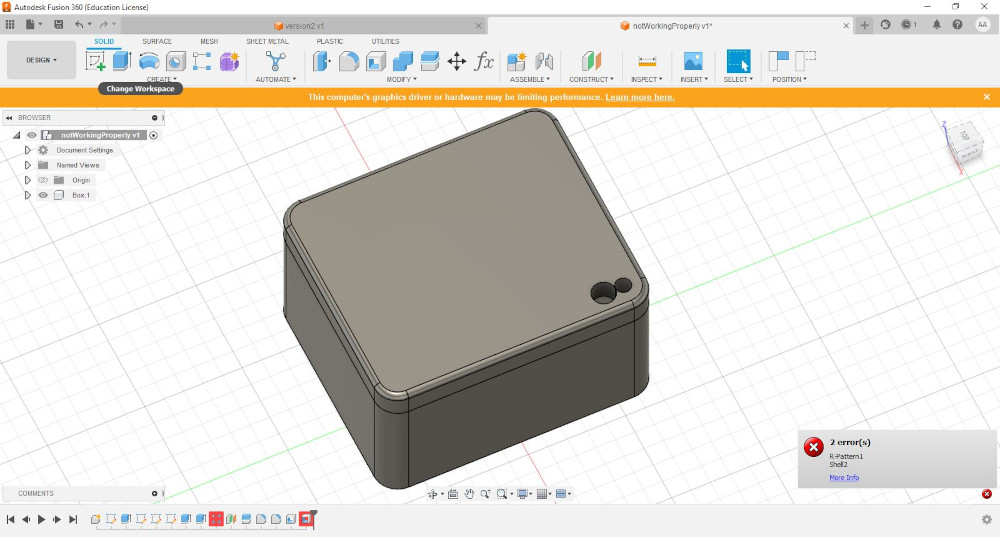1000x537 pixels.
Task: Open the MODIFY dropdown menu
Action: pos(401,79)
